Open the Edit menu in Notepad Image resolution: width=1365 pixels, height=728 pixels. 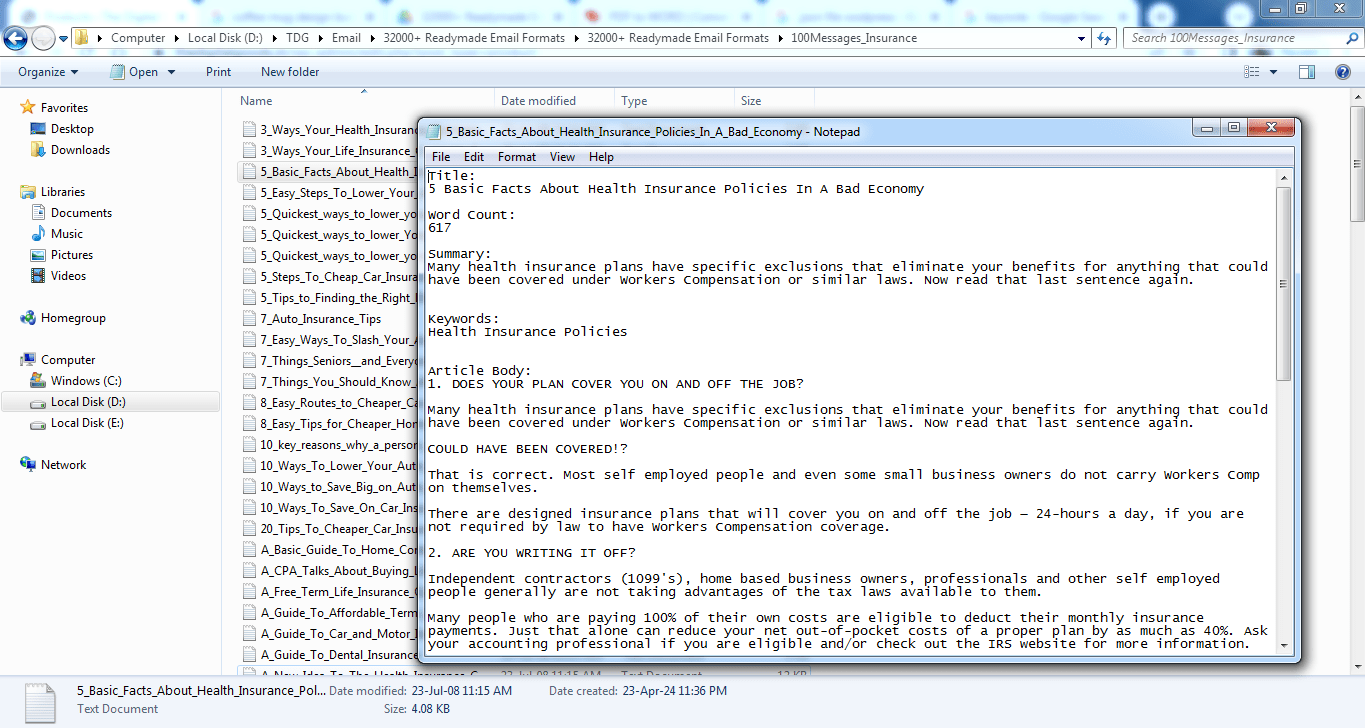474,157
